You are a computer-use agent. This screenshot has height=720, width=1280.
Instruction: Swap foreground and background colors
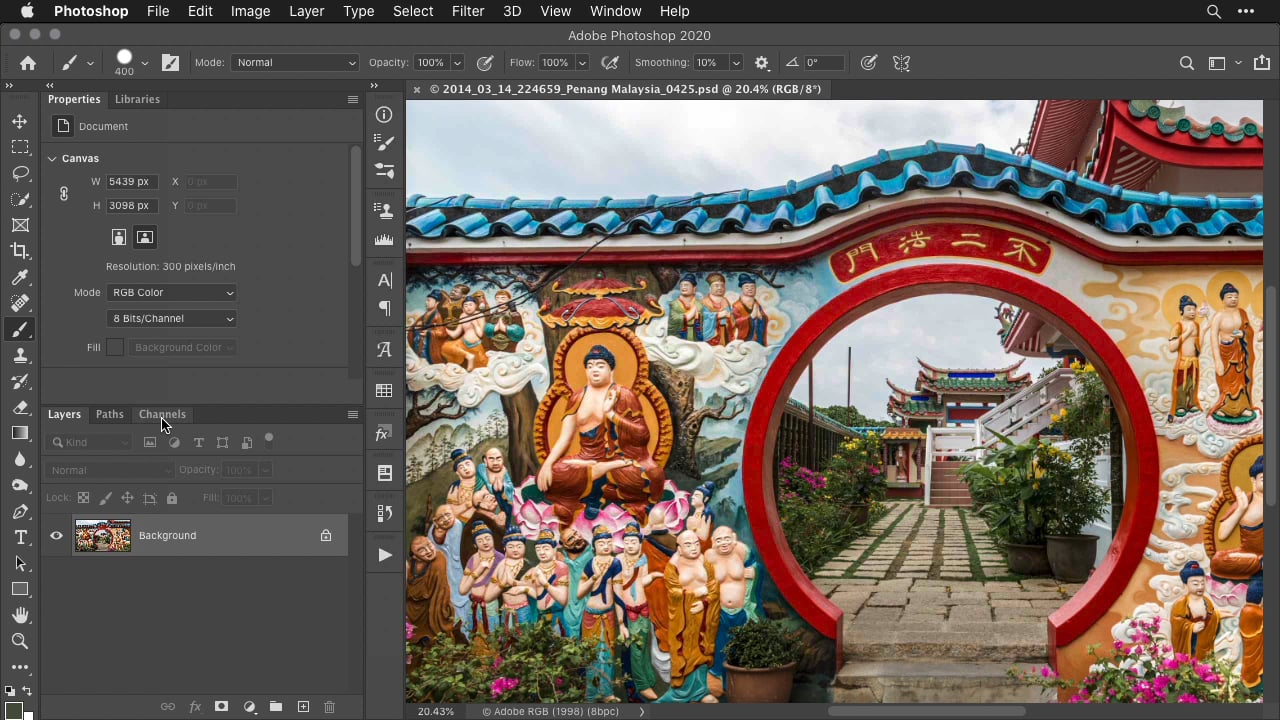pos(27,691)
